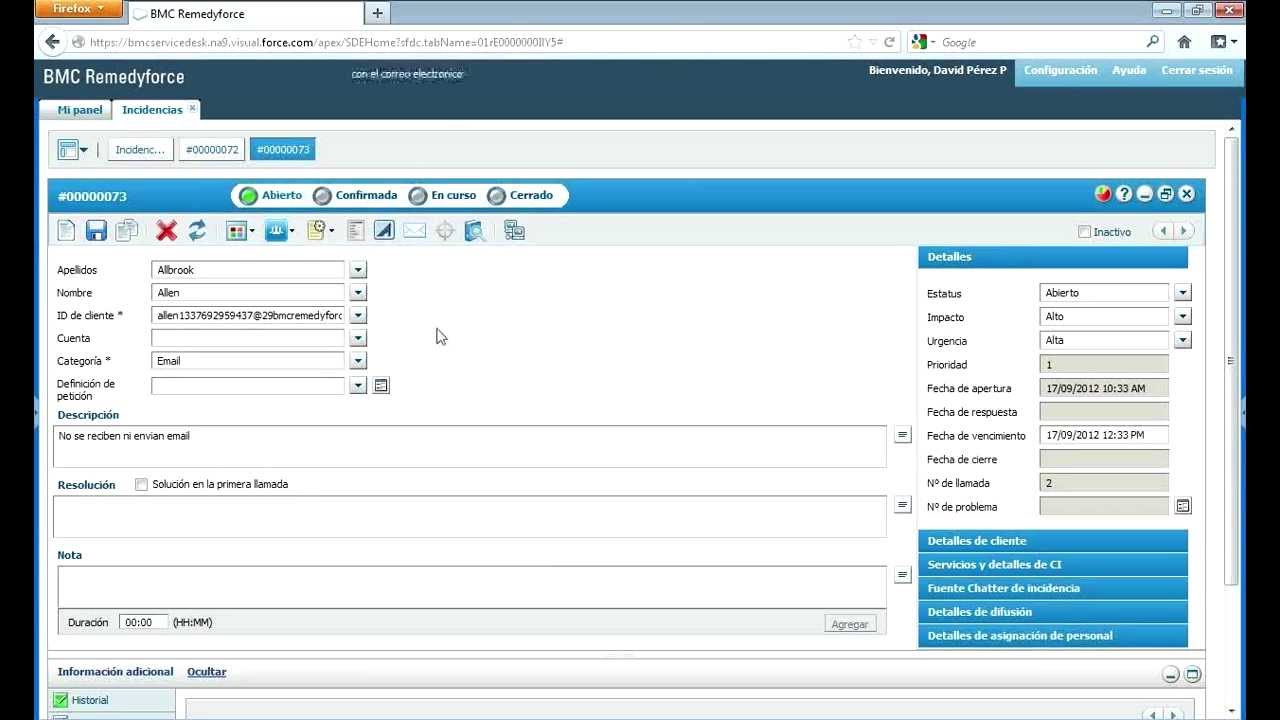Open the pie chart icon in header
This screenshot has width=1280, height=720.
1103,194
